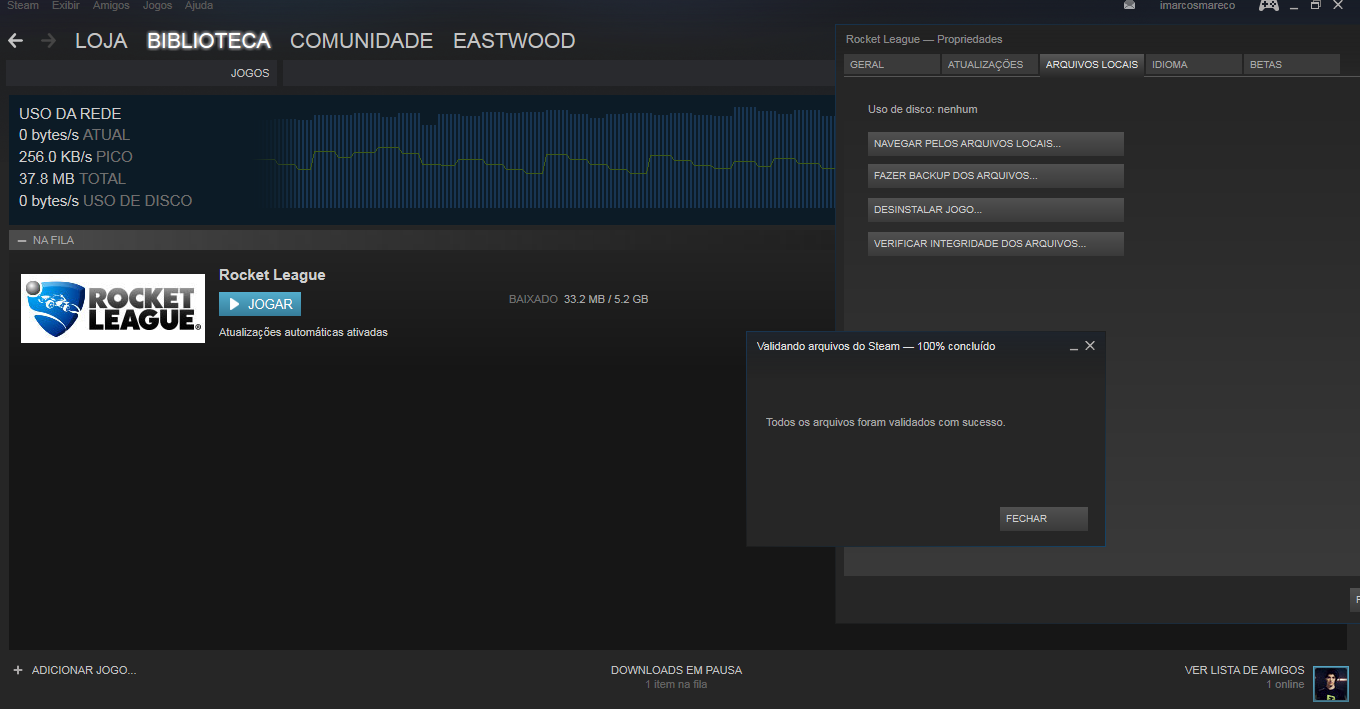Click Desinstalar jogo button
This screenshot has width=1360, height=709.
996,210
